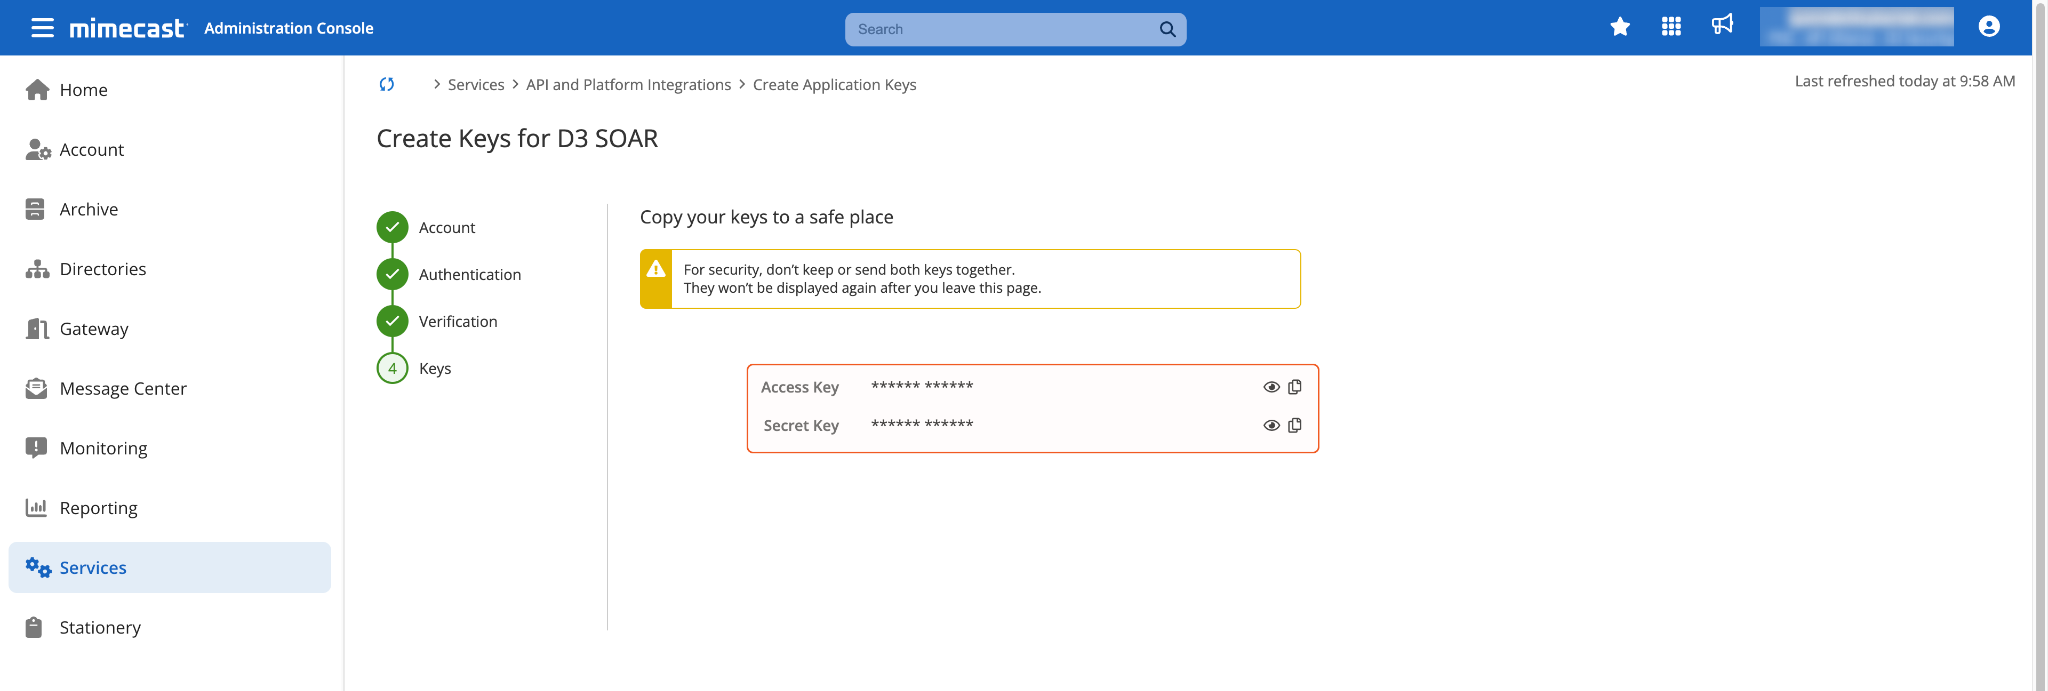Reveal the Access Key value
Image resolution: width=2048 pixels, height=691 pixels.
(x=1271, y=387)
